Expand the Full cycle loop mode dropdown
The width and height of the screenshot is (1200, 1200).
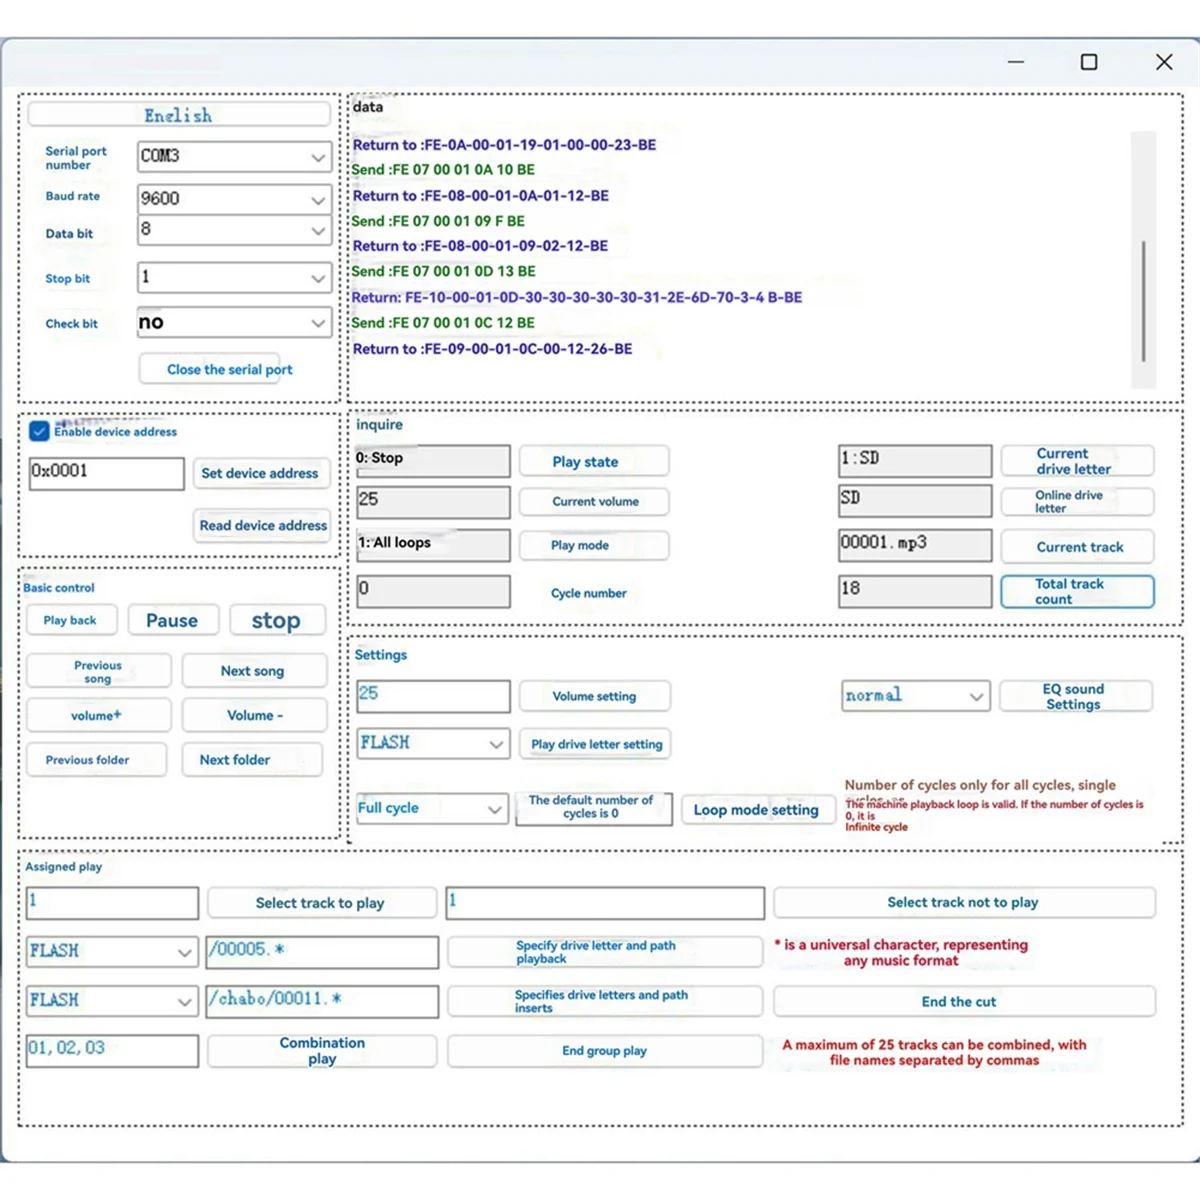(495, 809)
